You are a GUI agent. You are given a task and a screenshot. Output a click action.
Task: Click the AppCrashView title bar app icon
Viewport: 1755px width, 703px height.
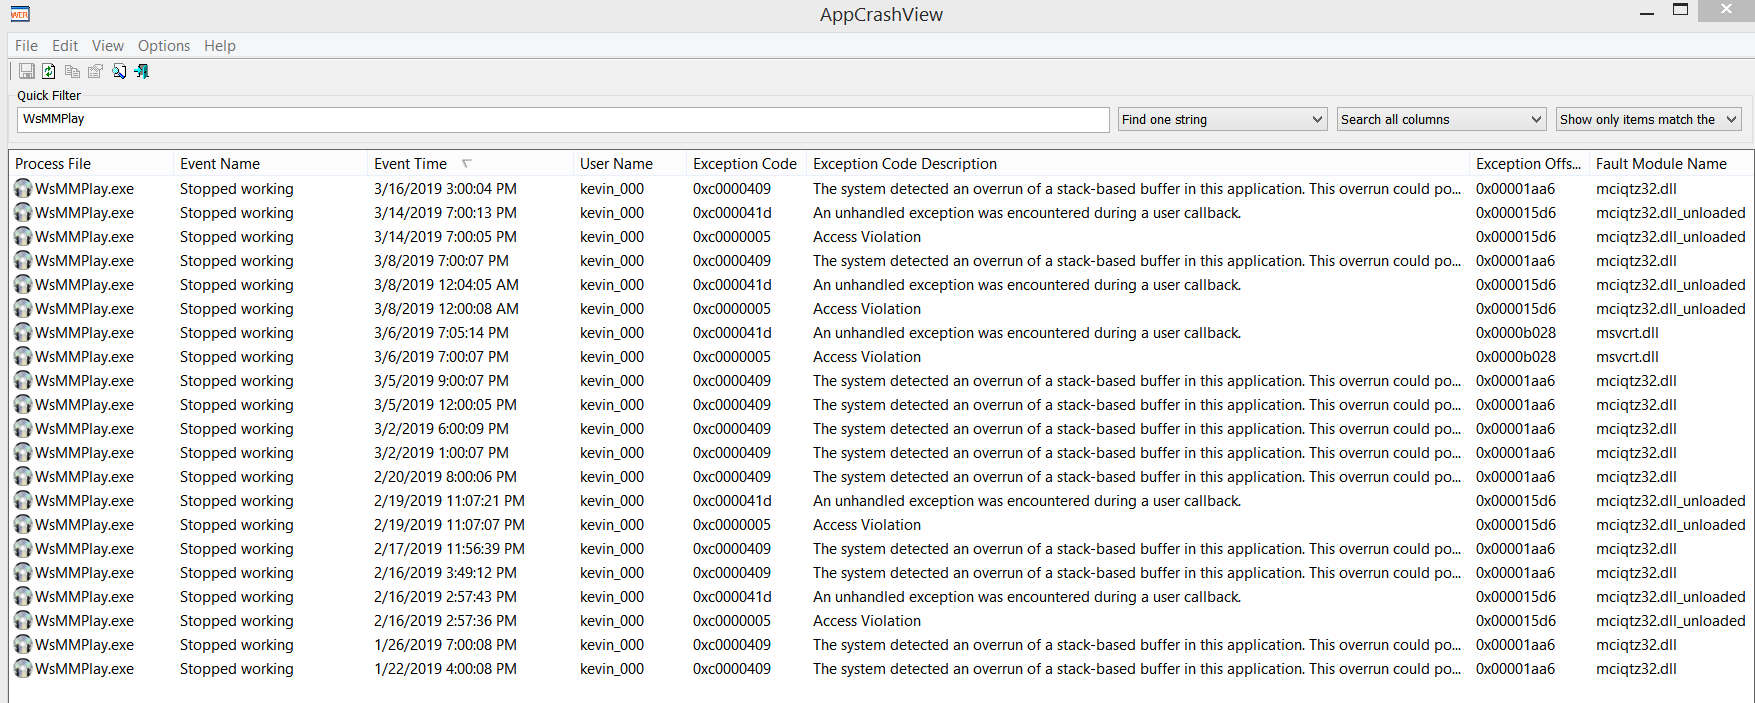click(x=20, y=14)
